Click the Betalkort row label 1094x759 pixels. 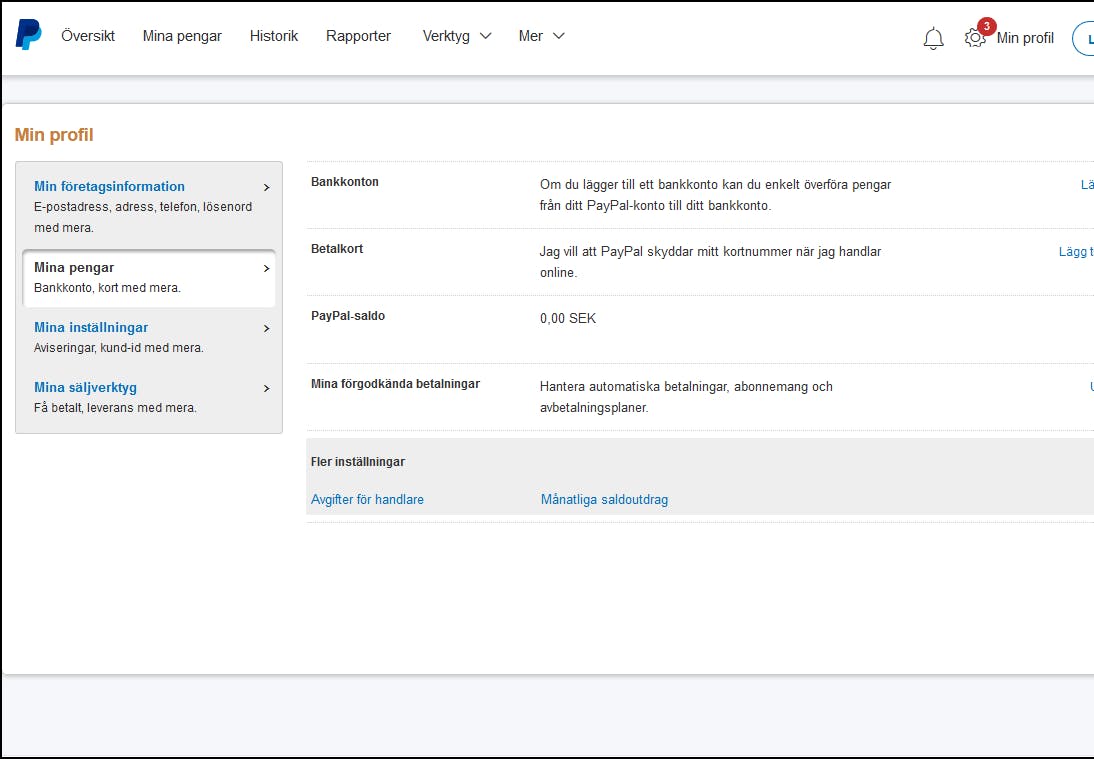pyautogui.click(x=337, y=249)
